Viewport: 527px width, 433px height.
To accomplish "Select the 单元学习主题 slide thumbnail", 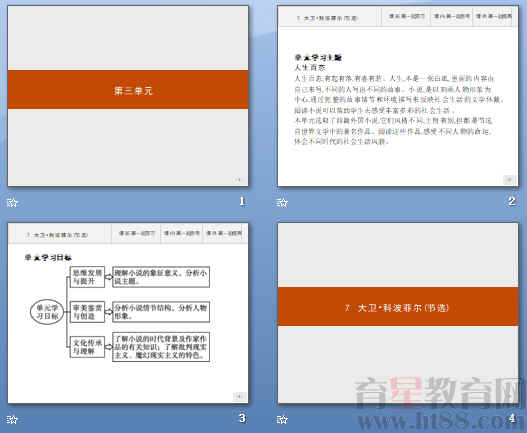I will [398, 96].
